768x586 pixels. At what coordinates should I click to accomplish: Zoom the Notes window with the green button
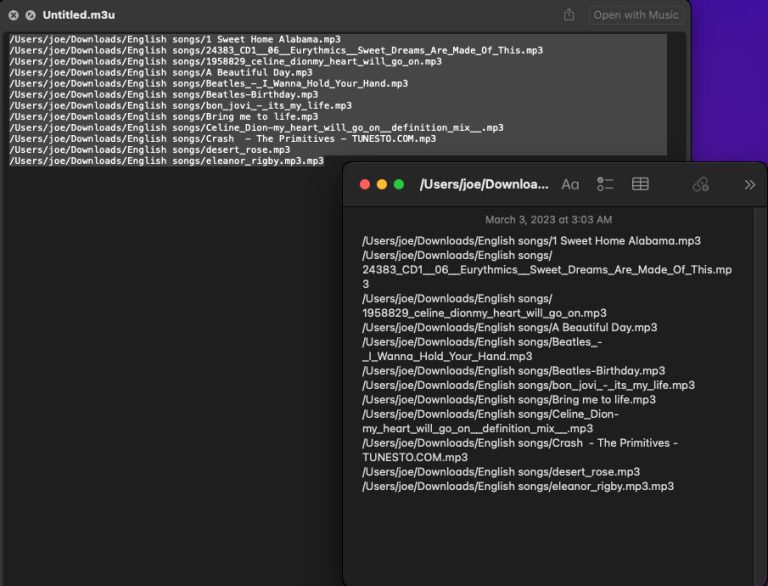[399, 184]
